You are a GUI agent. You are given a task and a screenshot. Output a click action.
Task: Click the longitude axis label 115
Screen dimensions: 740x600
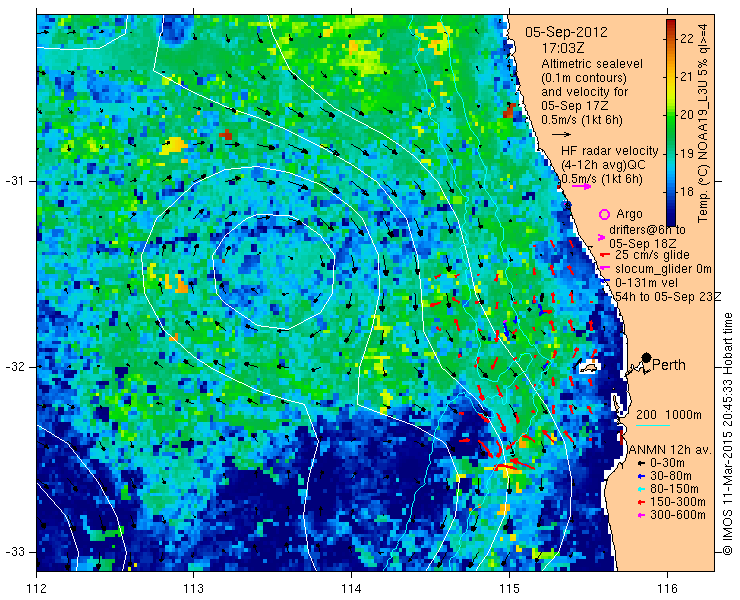coord(509,589)
